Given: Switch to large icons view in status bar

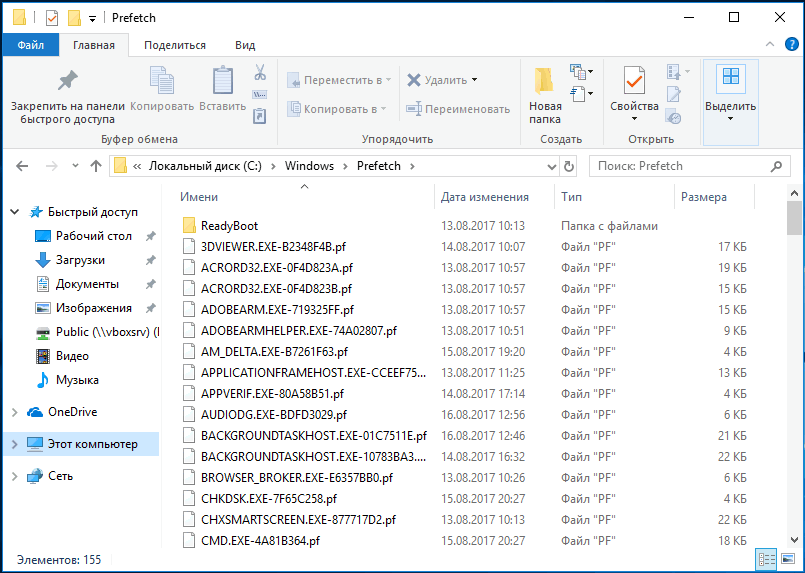Looking at the screenshot, I should click(787, 559).
